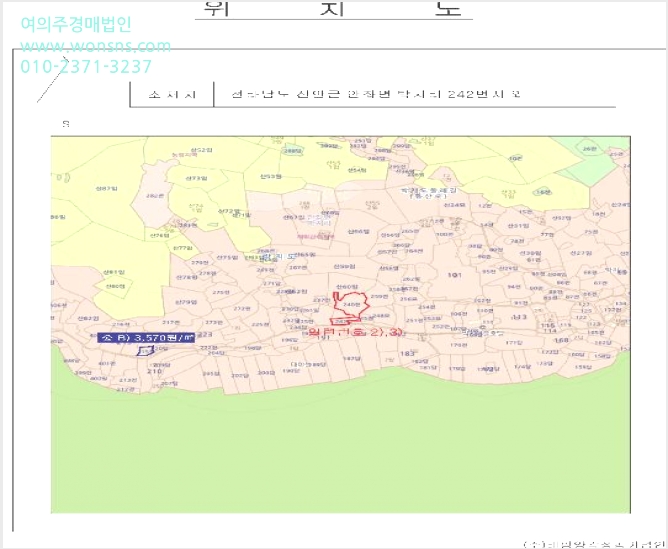Select parcel label 168 on the map

click(561, 340)
